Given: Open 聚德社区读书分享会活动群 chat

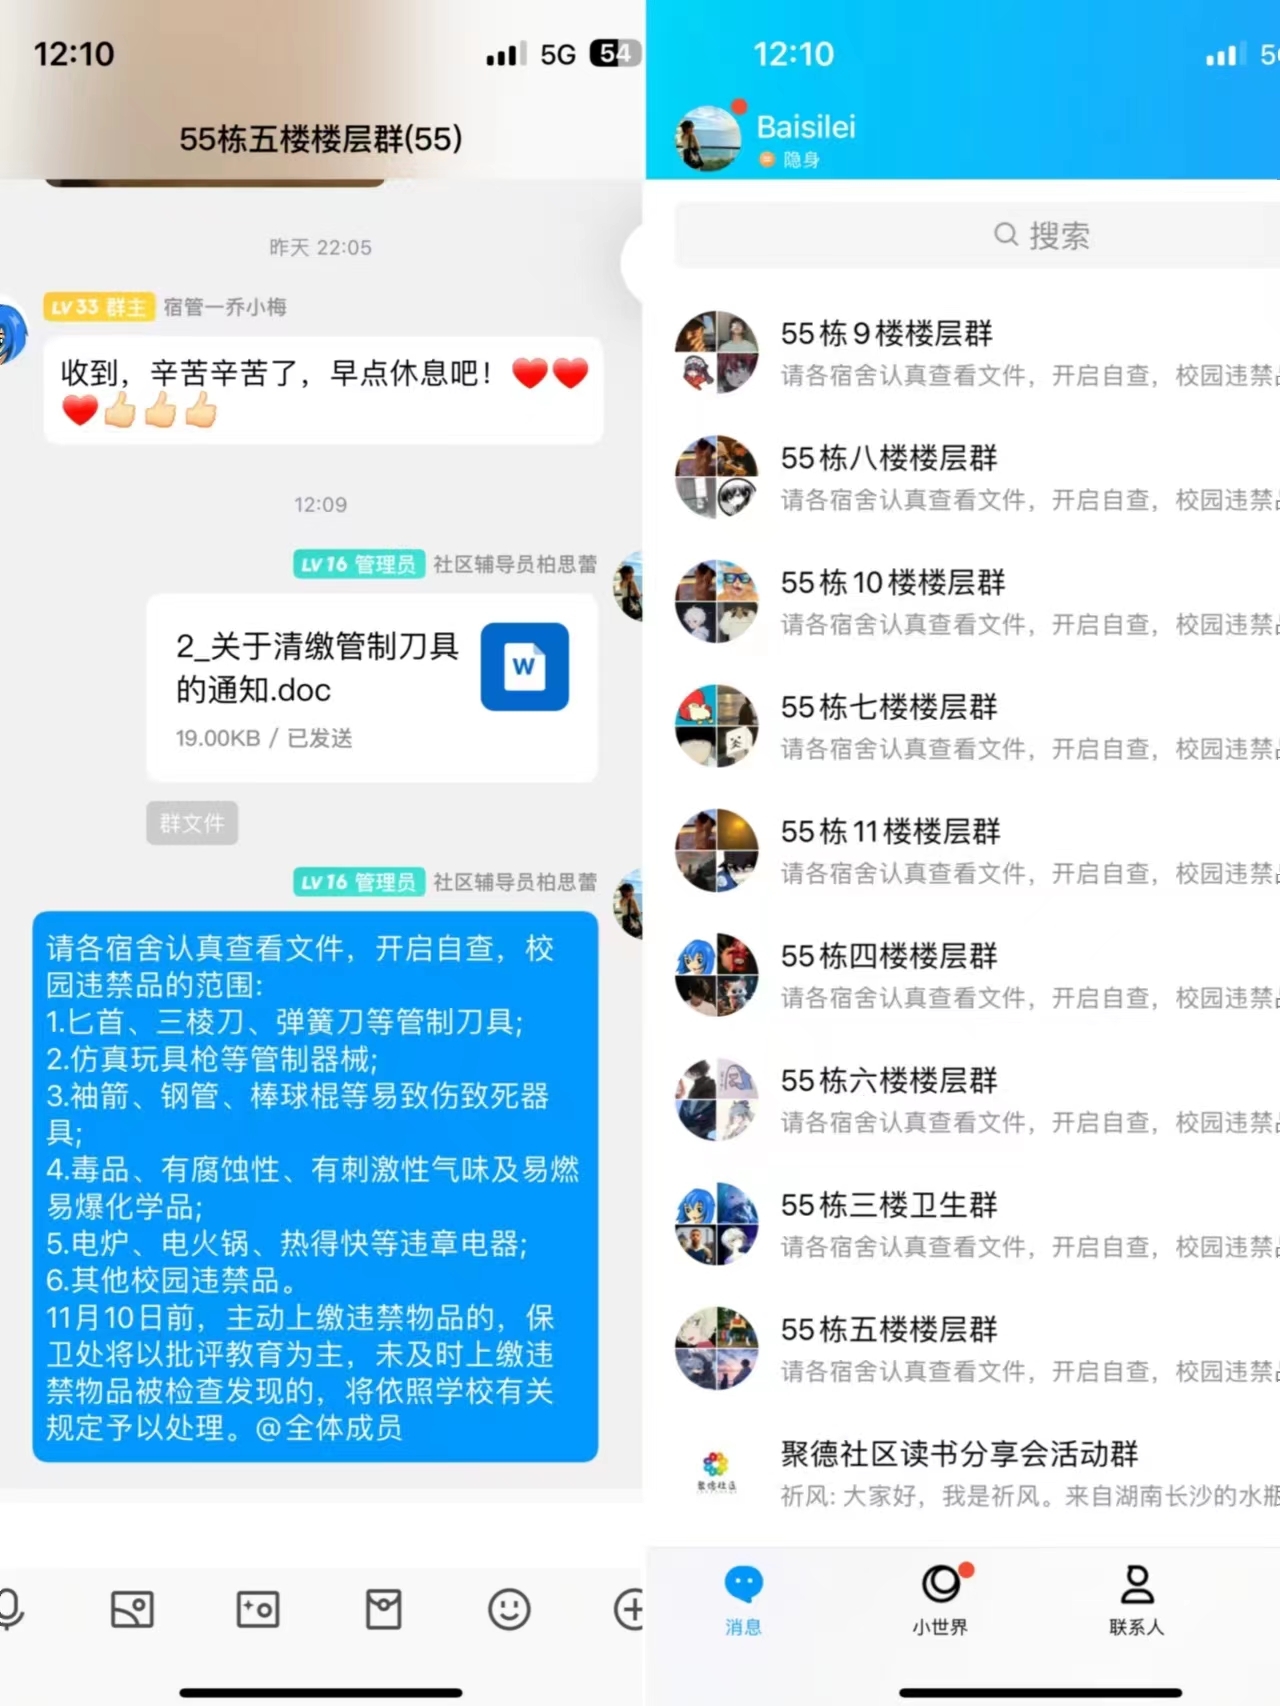Looking at the screenshot, I should tap(963, 1474).
